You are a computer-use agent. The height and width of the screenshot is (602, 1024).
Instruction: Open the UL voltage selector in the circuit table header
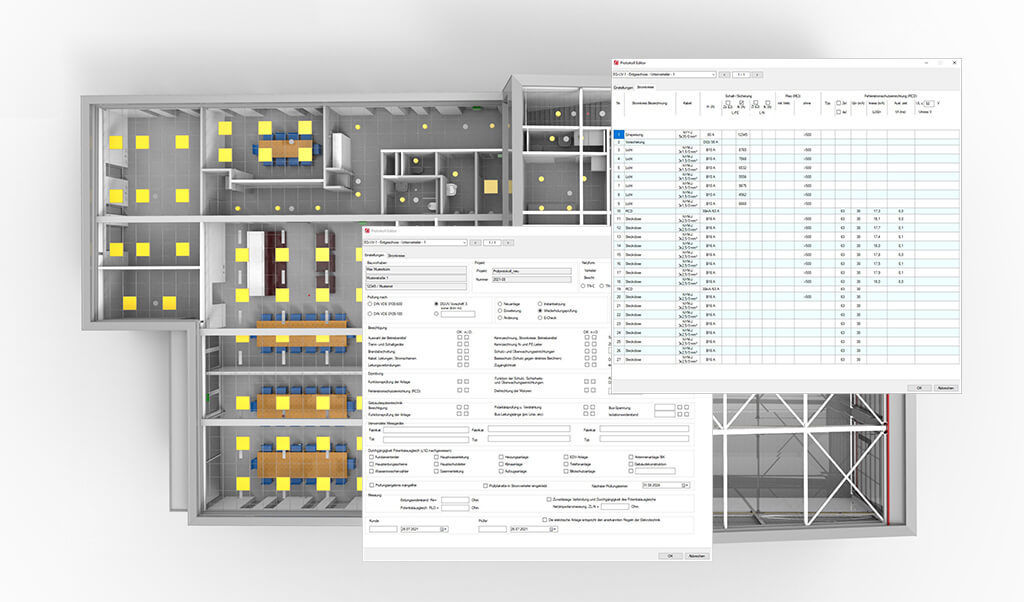[x=929, y=103]
